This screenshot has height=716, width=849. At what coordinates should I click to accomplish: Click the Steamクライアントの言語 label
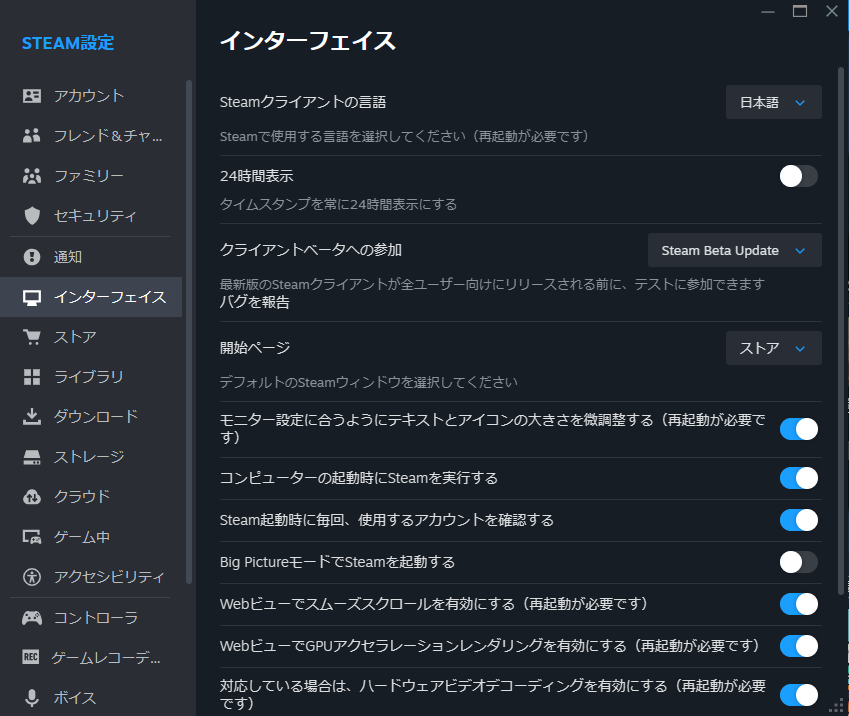pos(303,102)
